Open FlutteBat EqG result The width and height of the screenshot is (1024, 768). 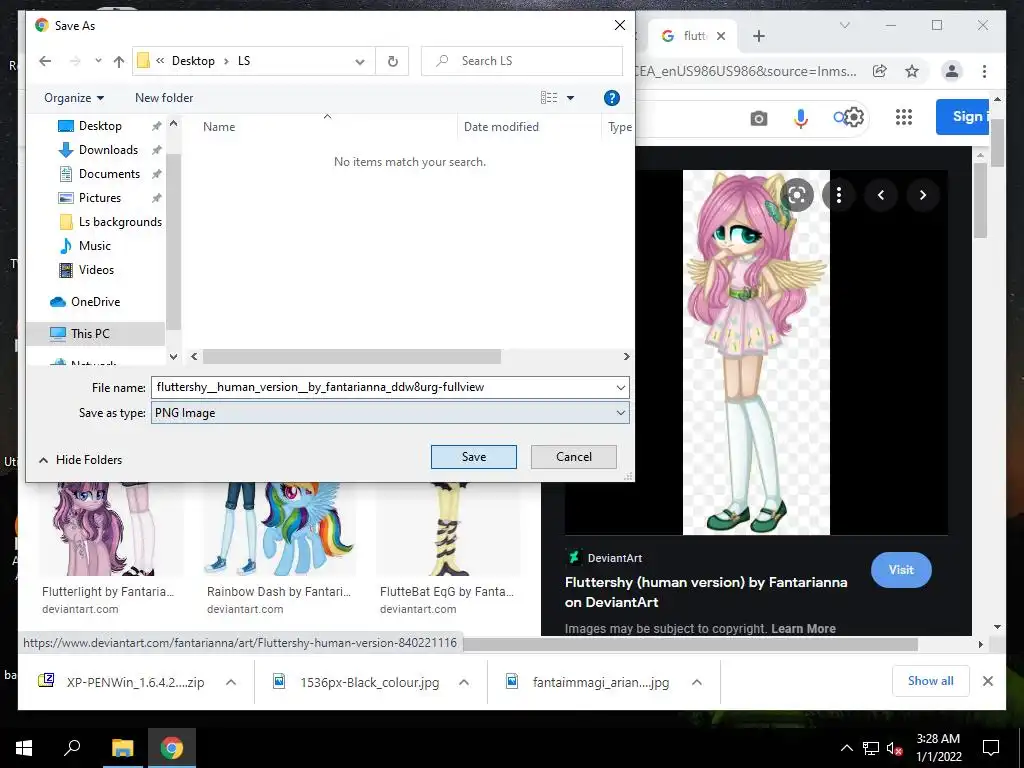pos(447,592)
